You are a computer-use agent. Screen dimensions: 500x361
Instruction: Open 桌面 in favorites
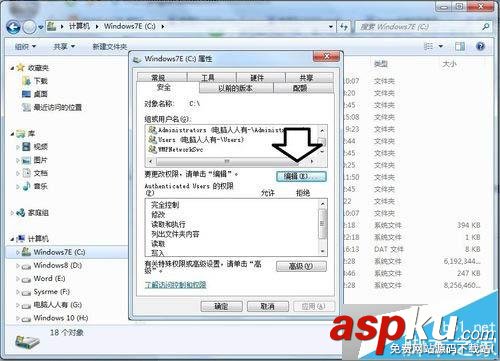41,94
